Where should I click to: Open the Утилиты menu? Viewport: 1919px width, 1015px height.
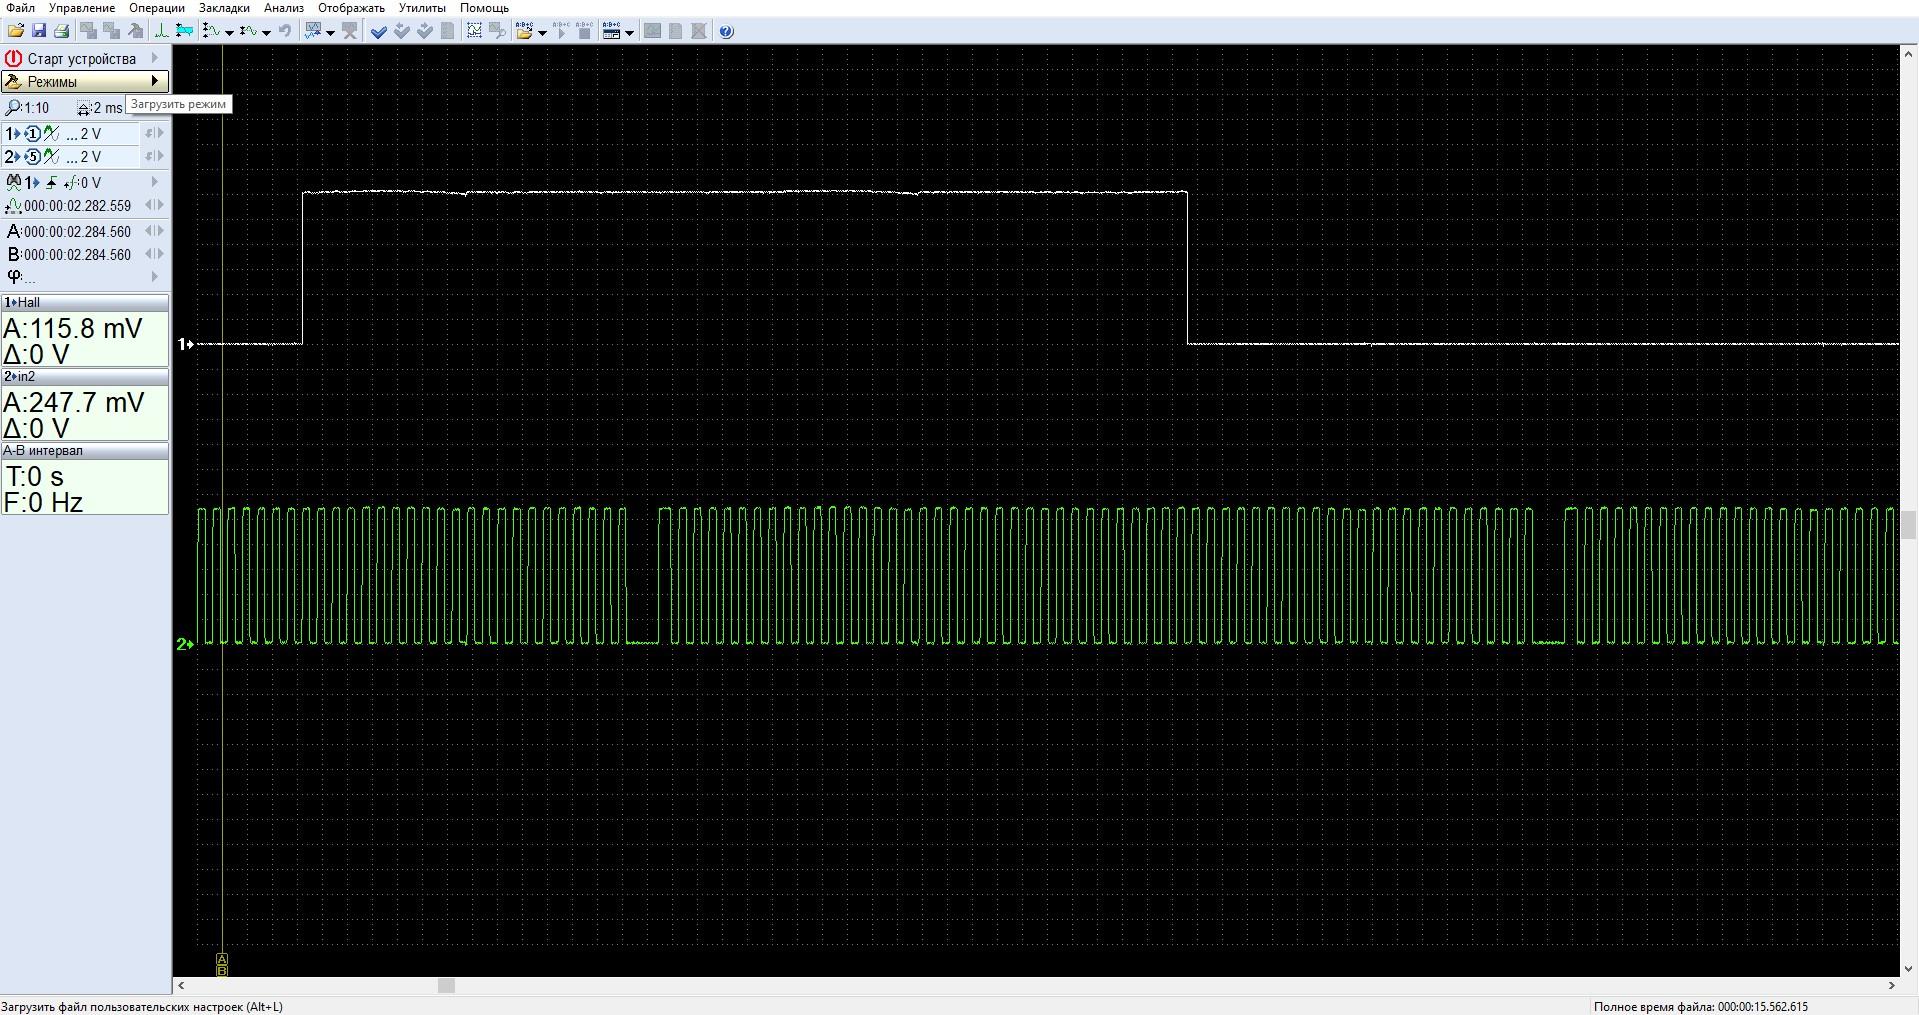tap(422, 8)
